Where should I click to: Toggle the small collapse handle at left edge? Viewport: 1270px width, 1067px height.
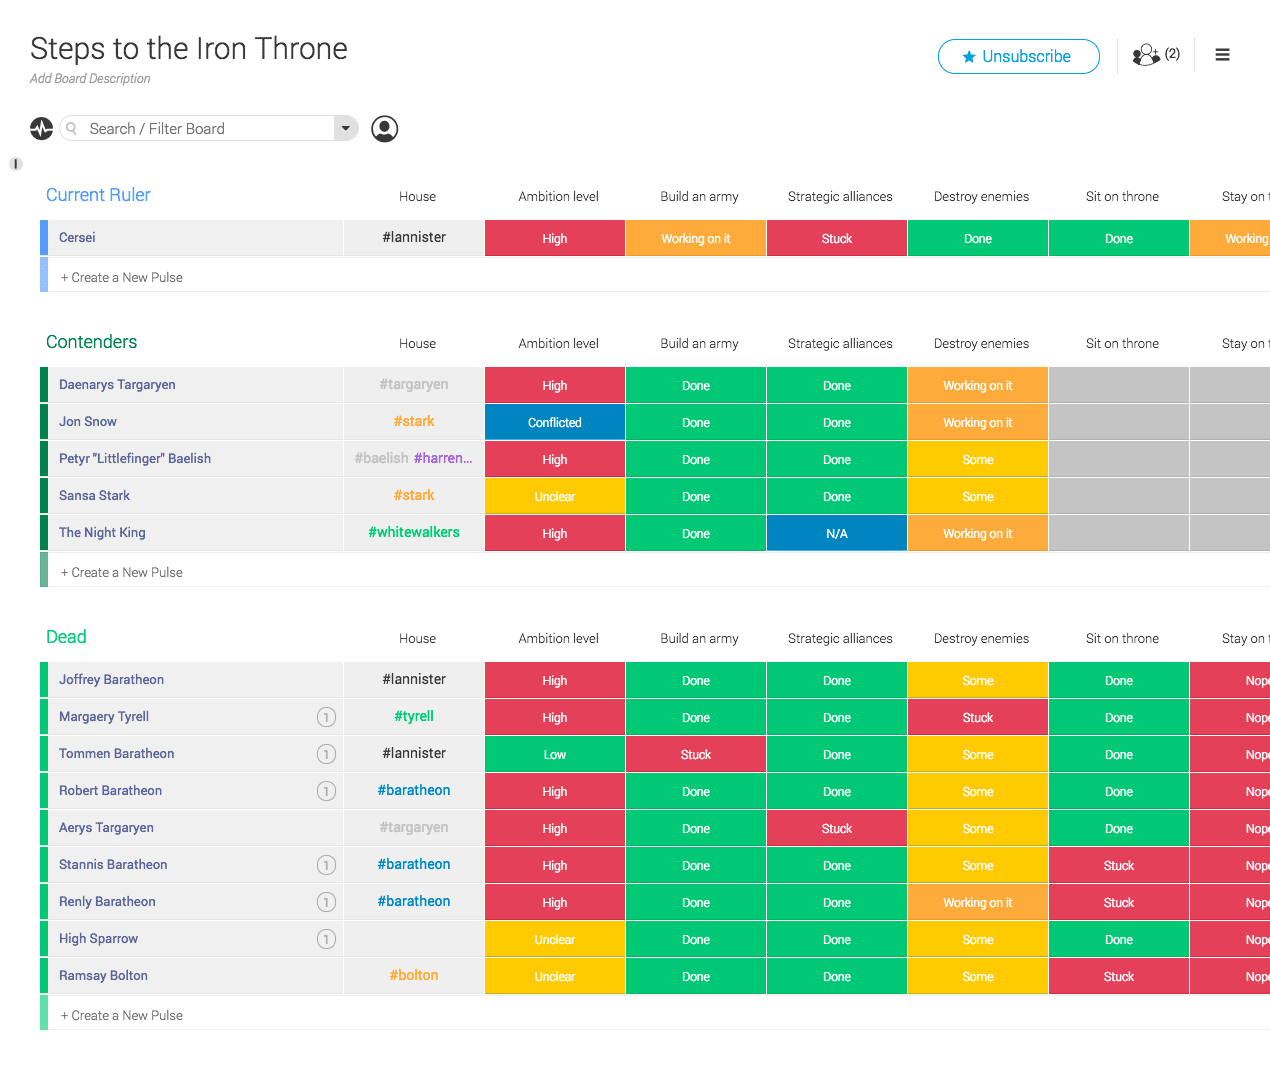coord(16,164)
